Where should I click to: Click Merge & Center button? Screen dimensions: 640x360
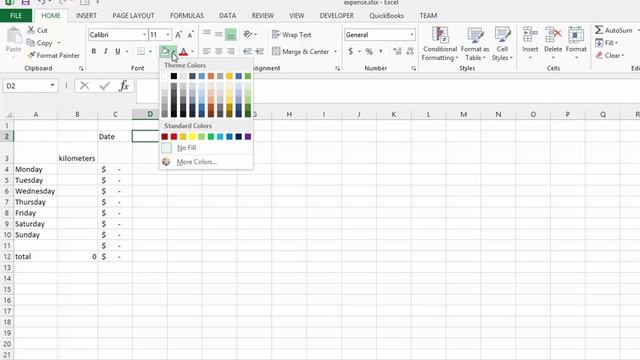(x=300, y=52)
